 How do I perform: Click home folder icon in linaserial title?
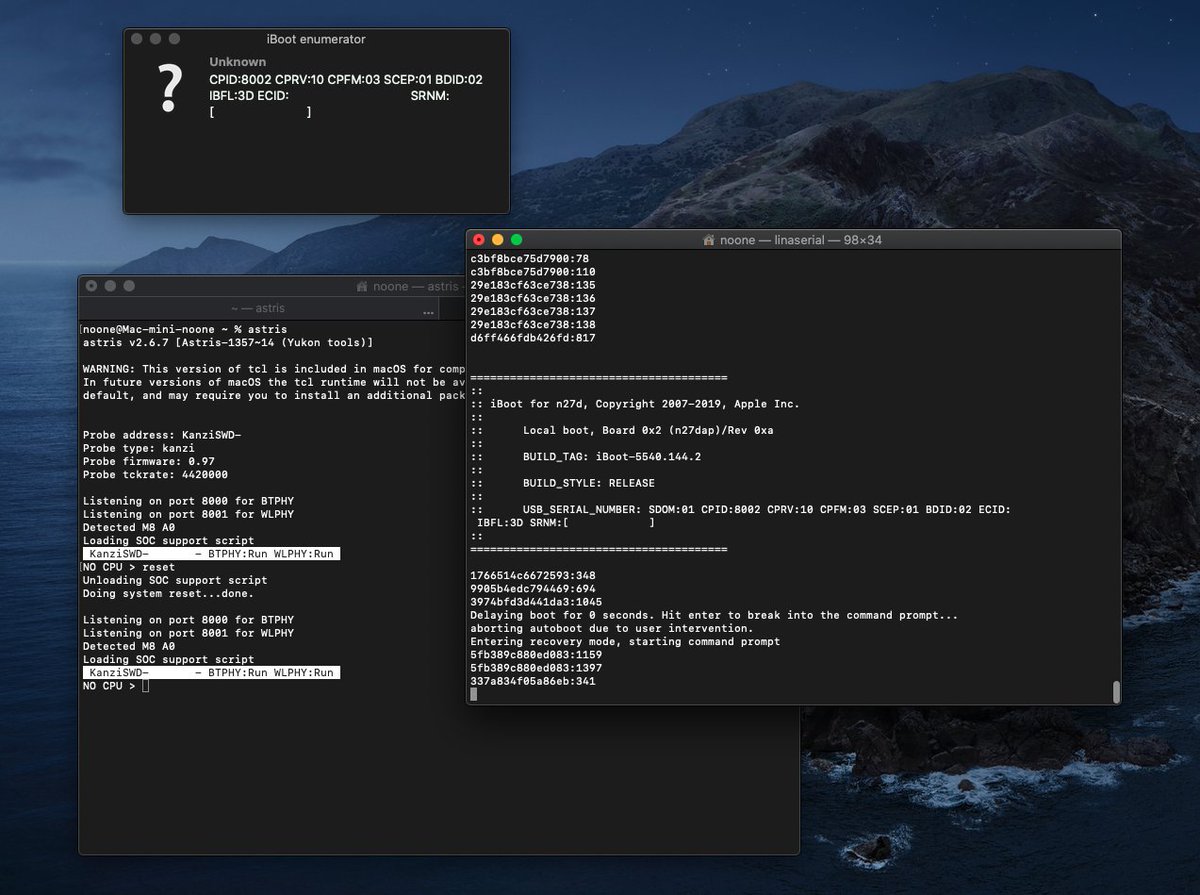click(708, 240)
